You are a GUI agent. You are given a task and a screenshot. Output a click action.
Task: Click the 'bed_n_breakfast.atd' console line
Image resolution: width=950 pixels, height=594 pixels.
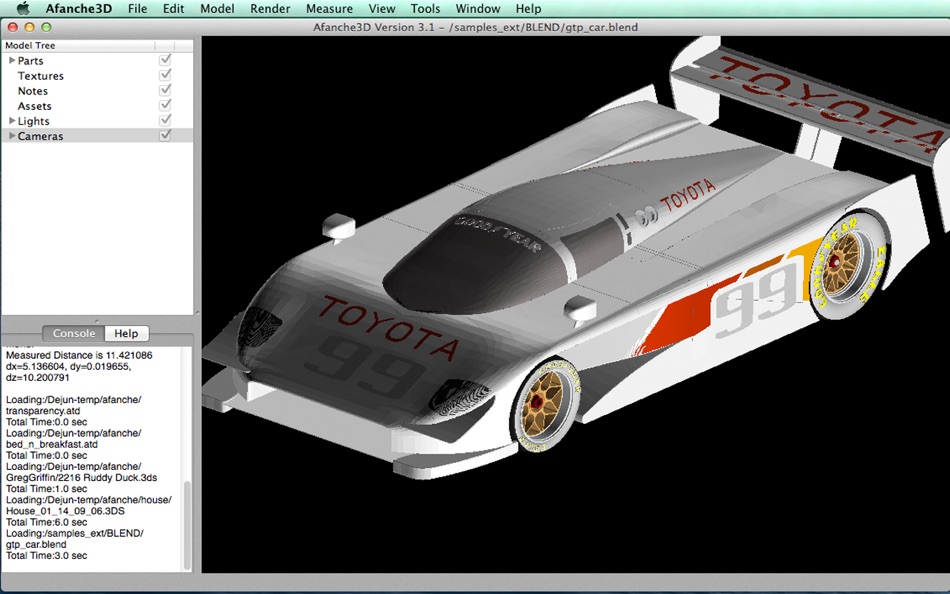tap(51, 444)
